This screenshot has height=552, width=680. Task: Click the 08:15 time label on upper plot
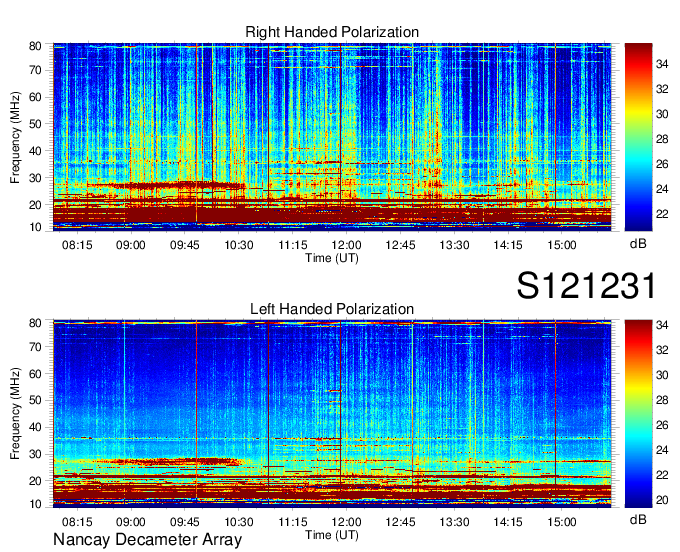pyautogui.click(x=77, y=245)
